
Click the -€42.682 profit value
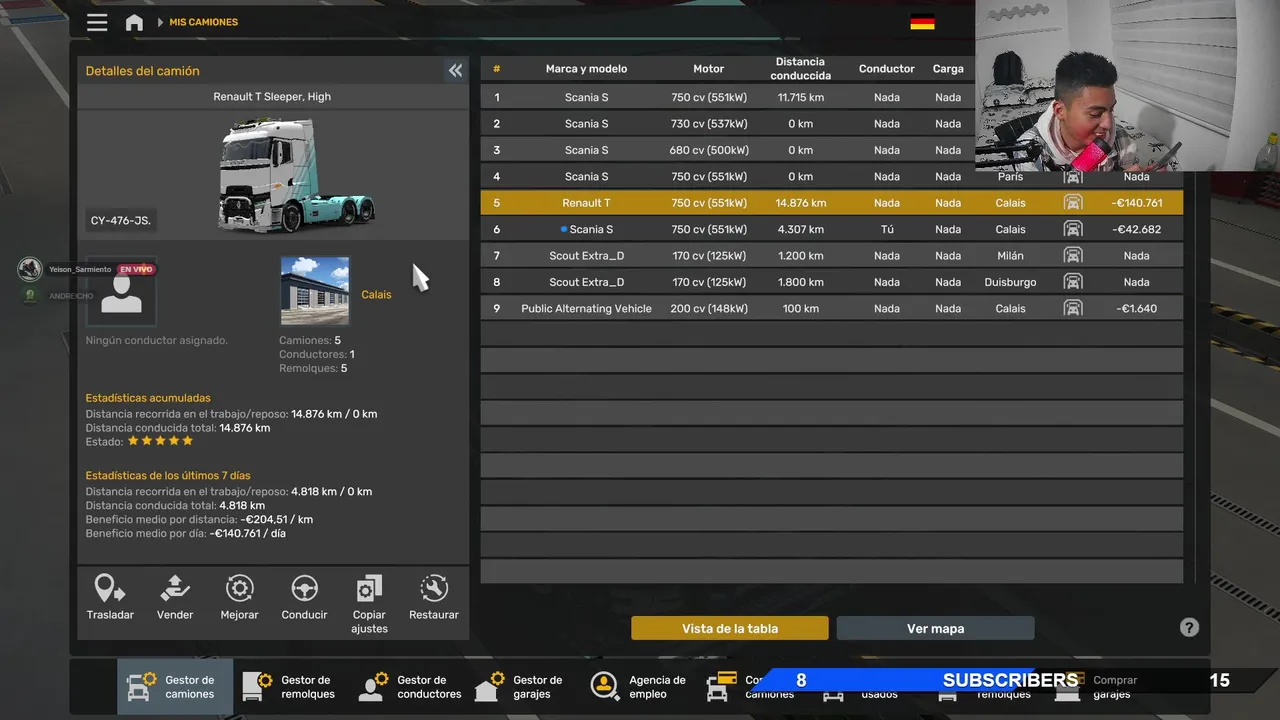coord(1136,229)
